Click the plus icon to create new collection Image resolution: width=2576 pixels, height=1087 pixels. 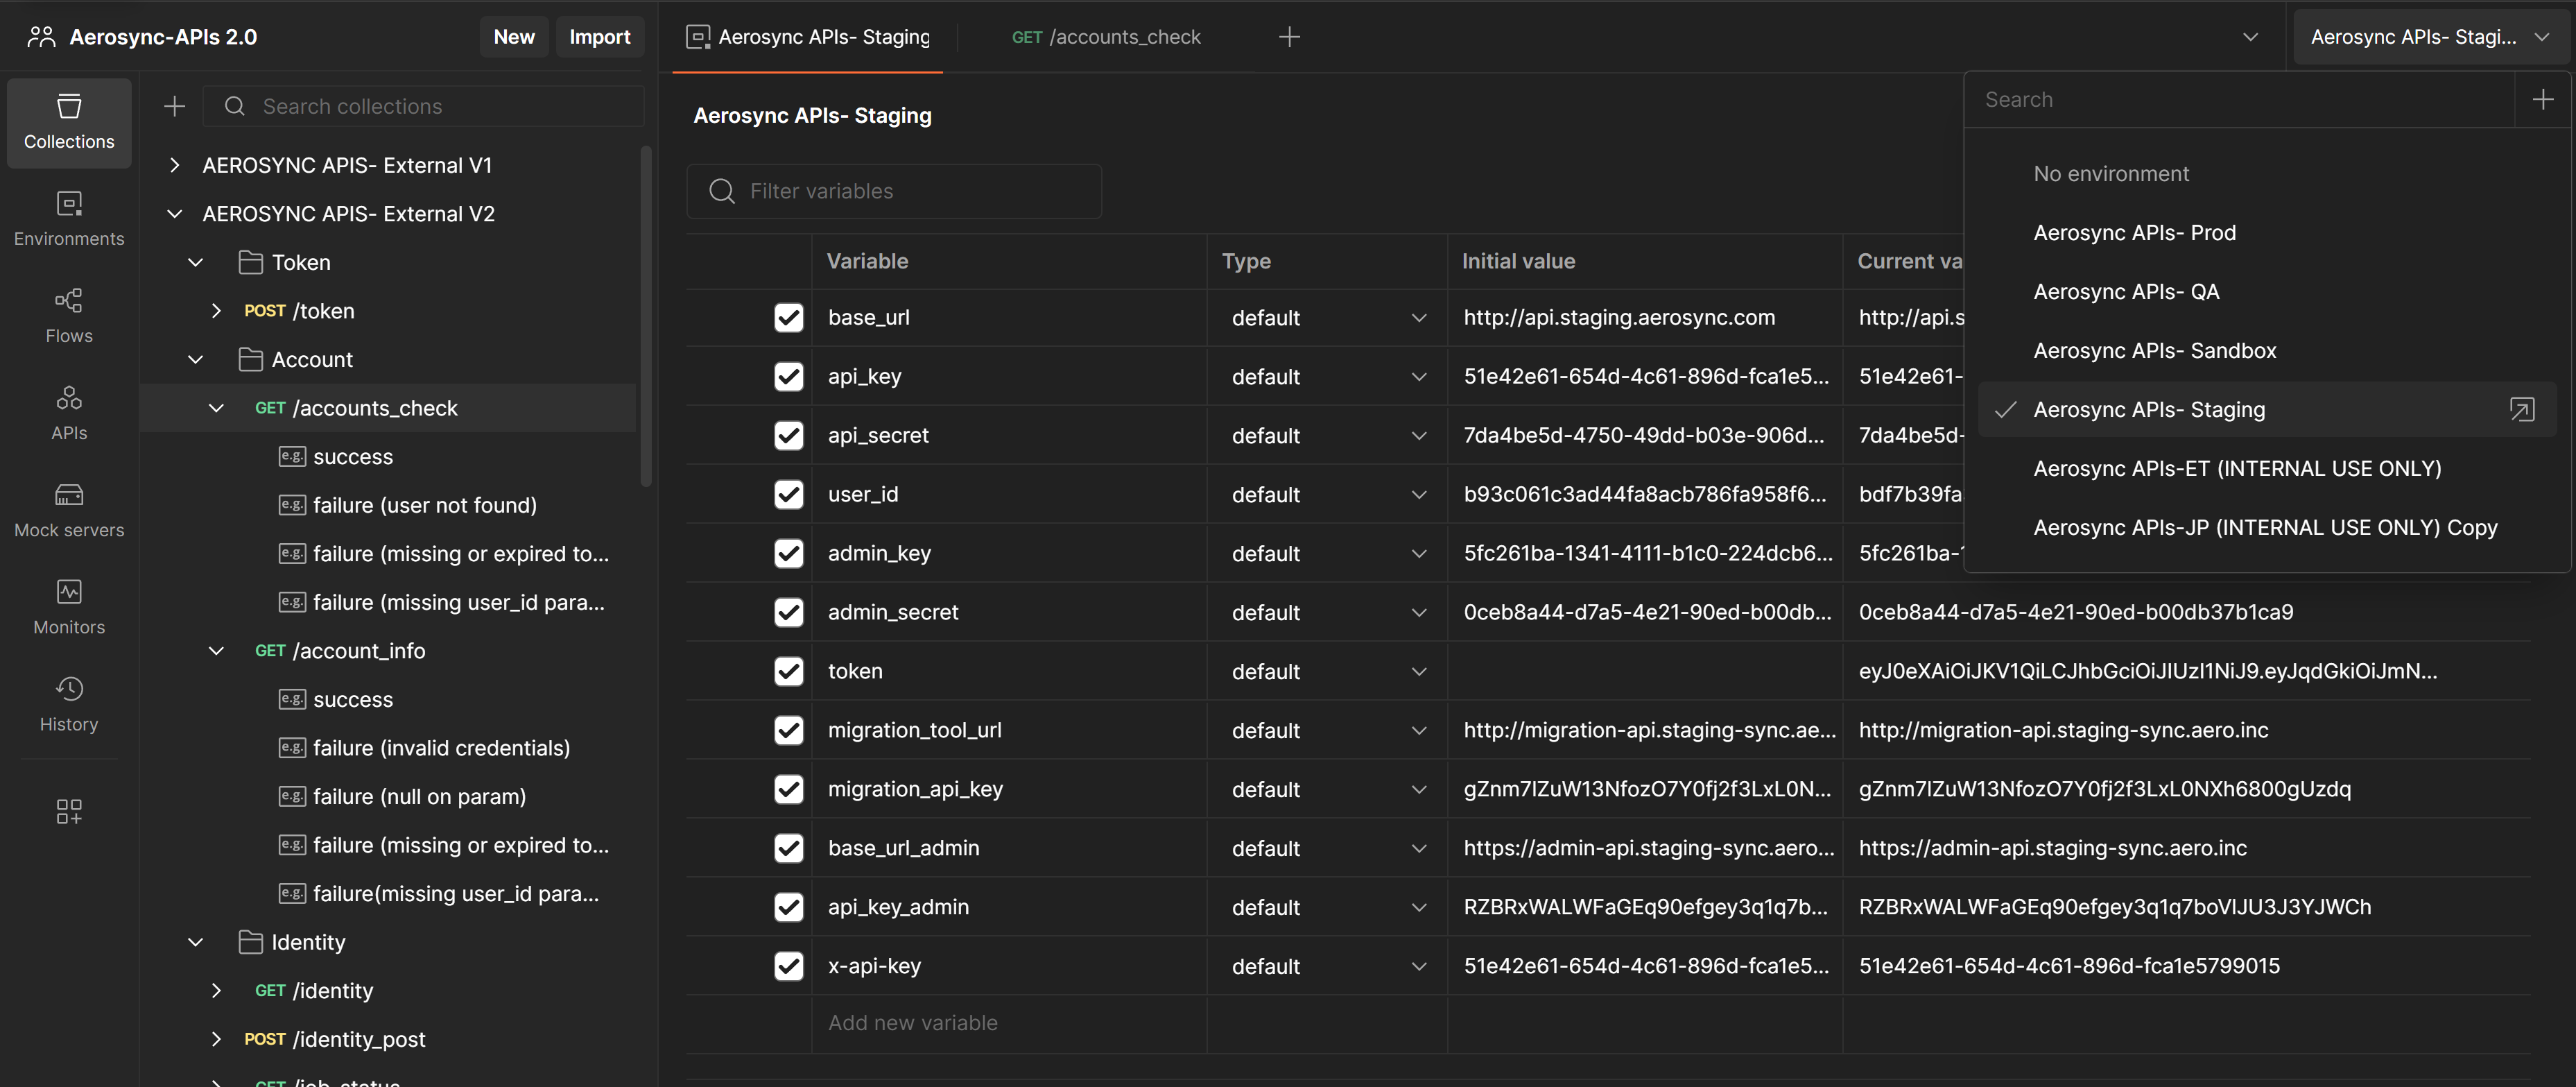tap(175, 106)
